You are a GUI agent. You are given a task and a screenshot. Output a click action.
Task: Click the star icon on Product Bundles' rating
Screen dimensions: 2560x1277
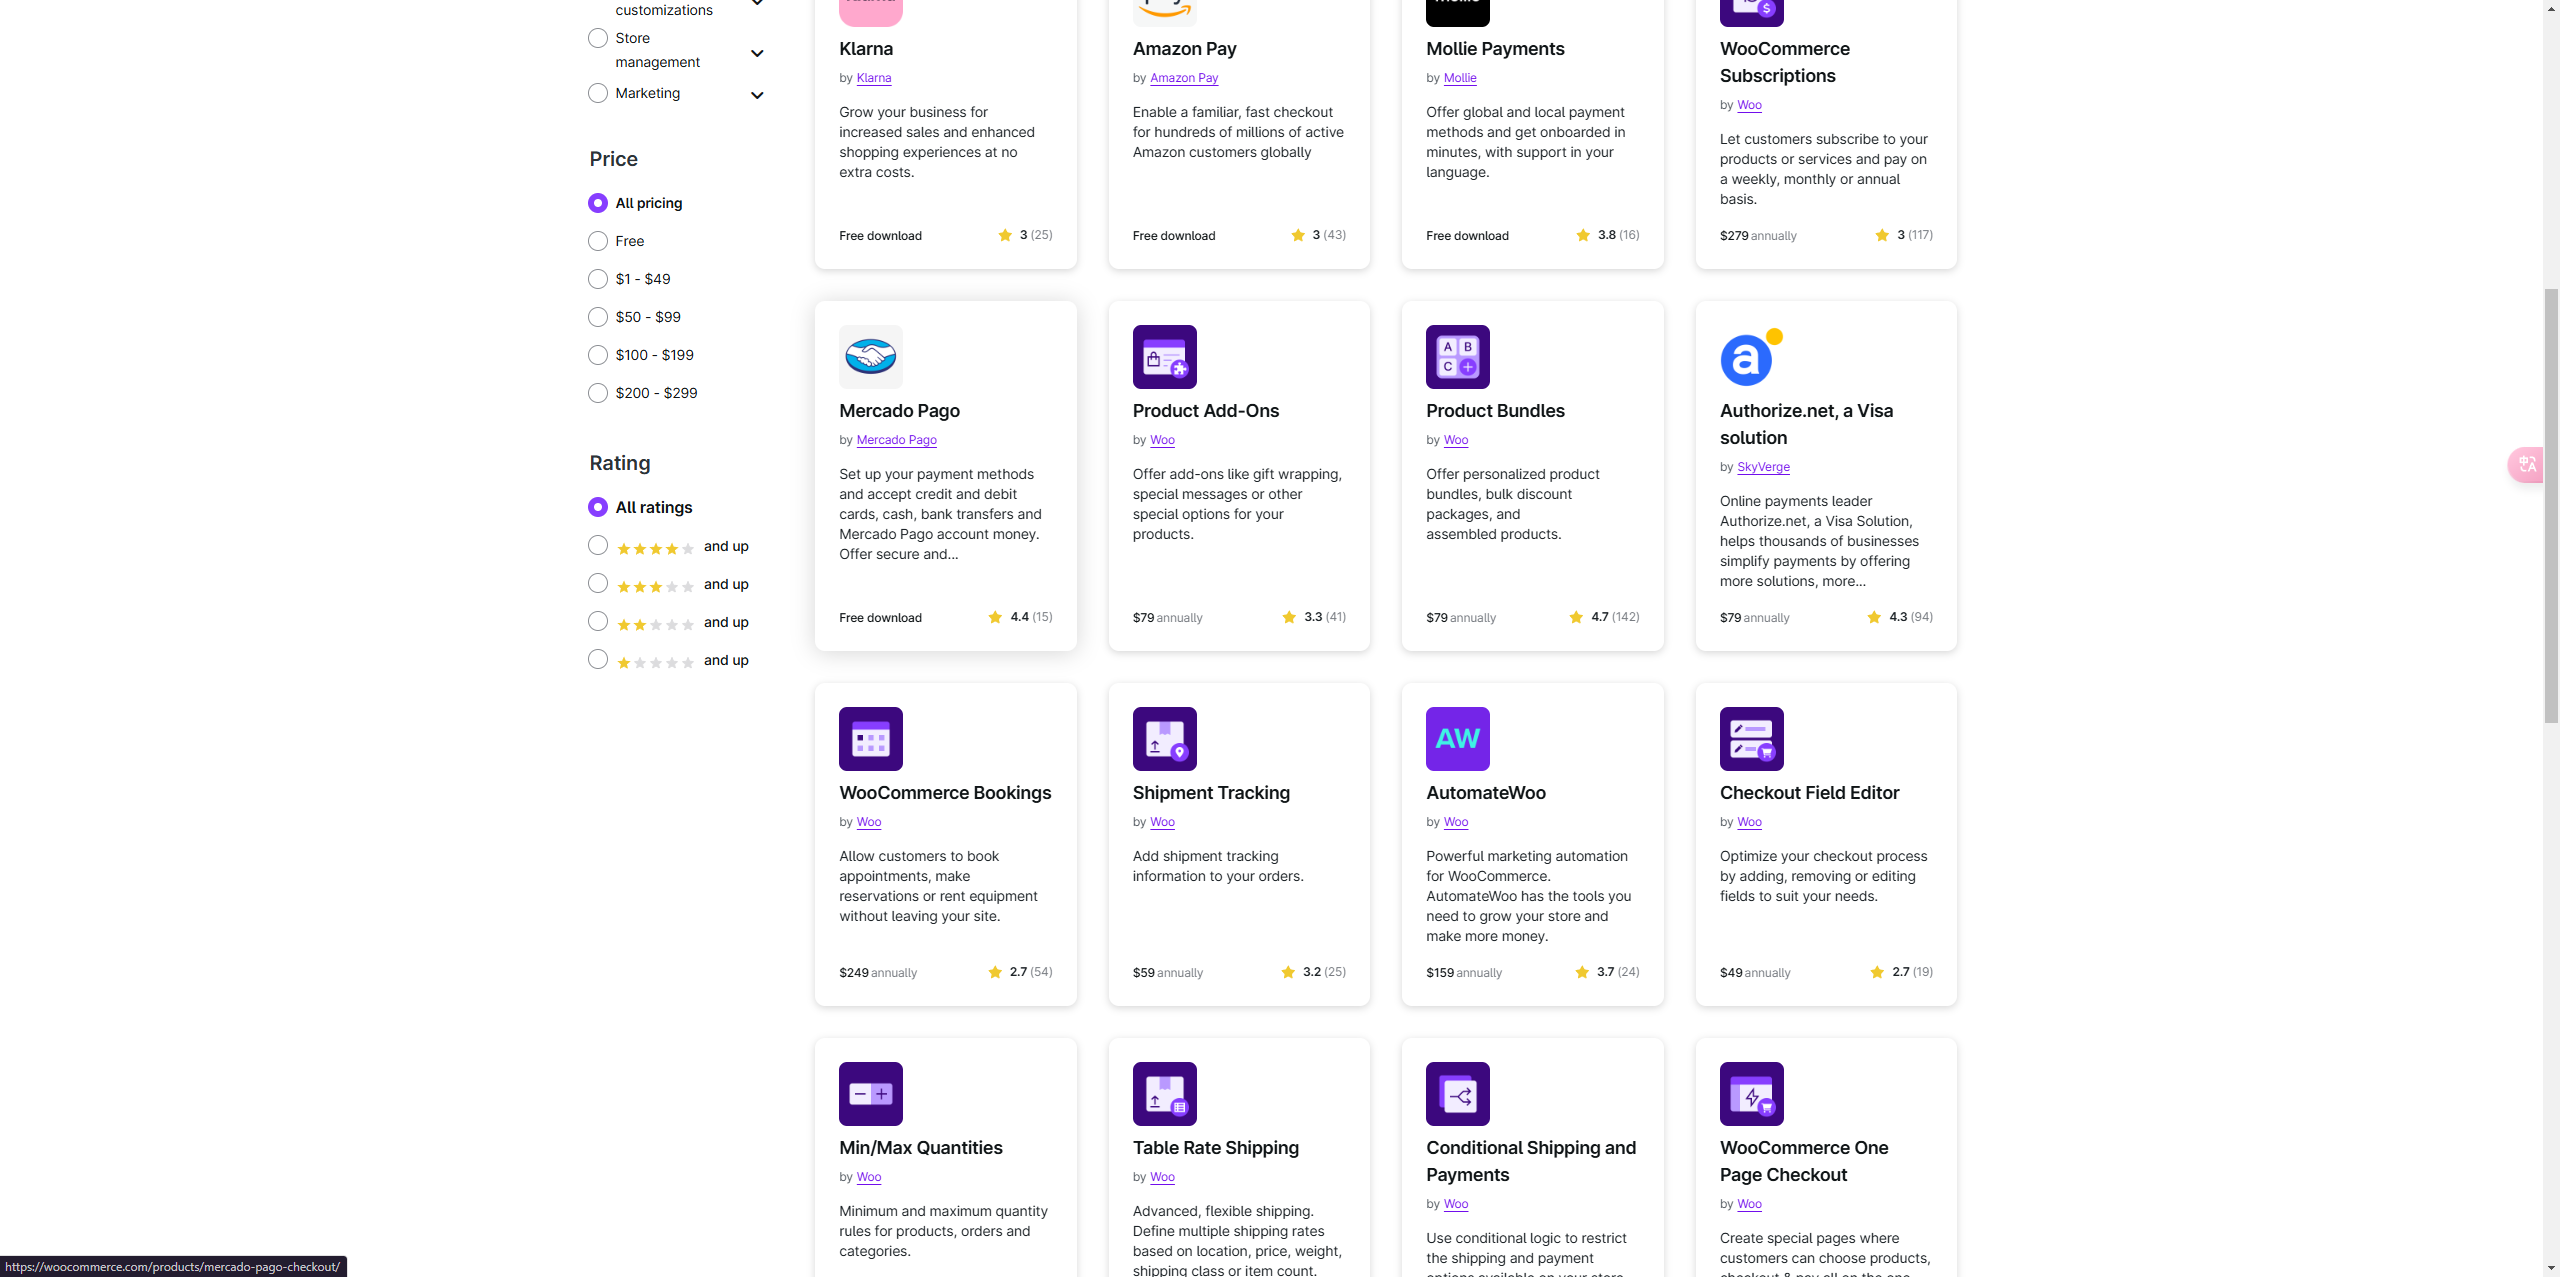[1575, 617]
